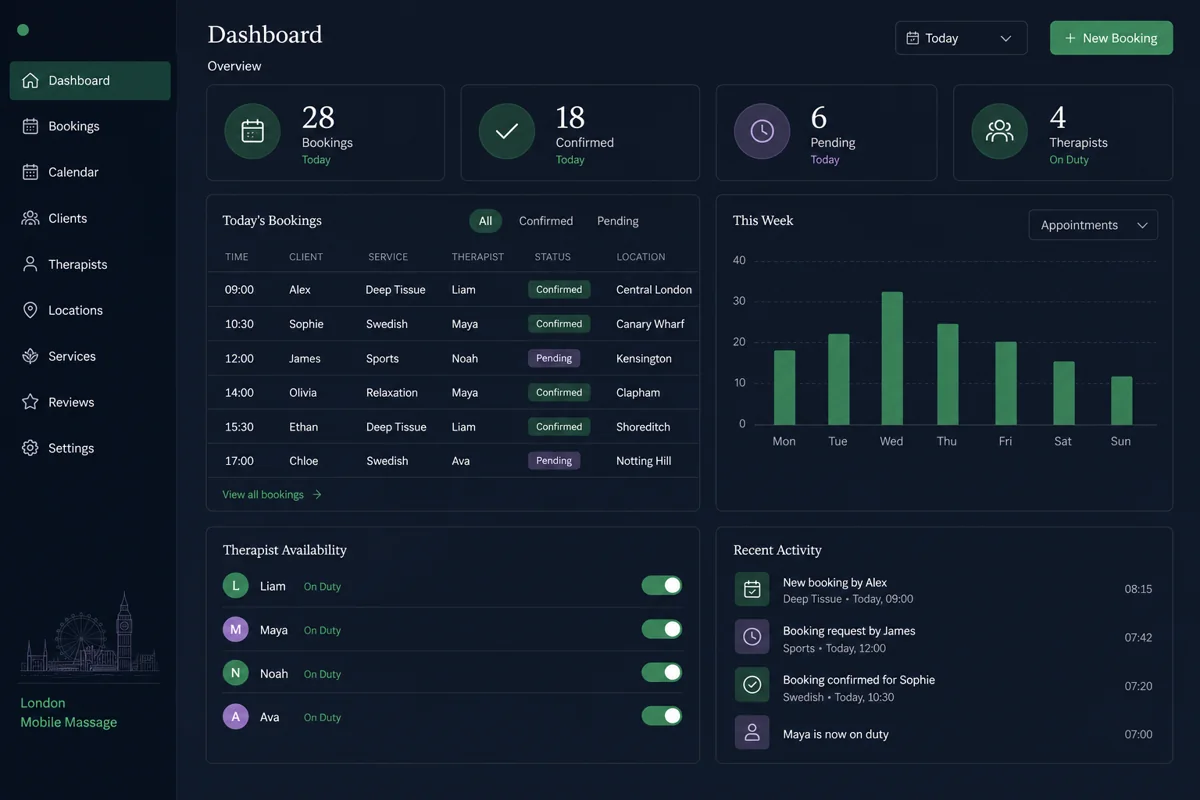Click the calendar icon on 28 Bookings card
Viewport: 1200px width, 800px height.
pos(252,131)
